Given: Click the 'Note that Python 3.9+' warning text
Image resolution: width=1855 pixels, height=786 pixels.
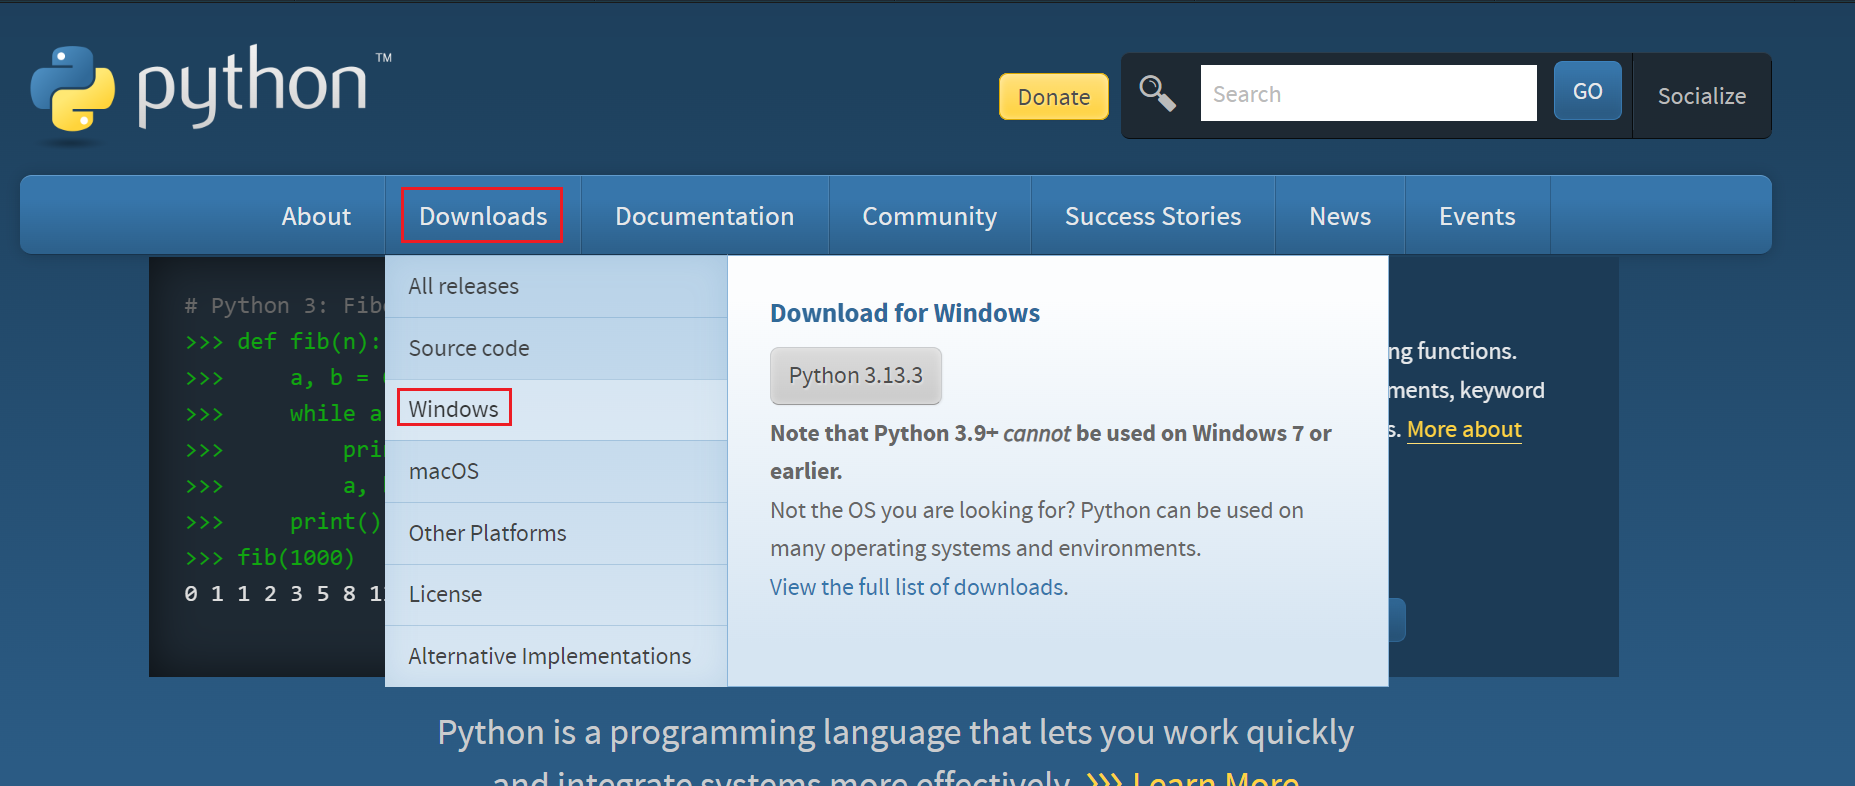Looking at the screenshot, I should click(x=1050, y=451).
